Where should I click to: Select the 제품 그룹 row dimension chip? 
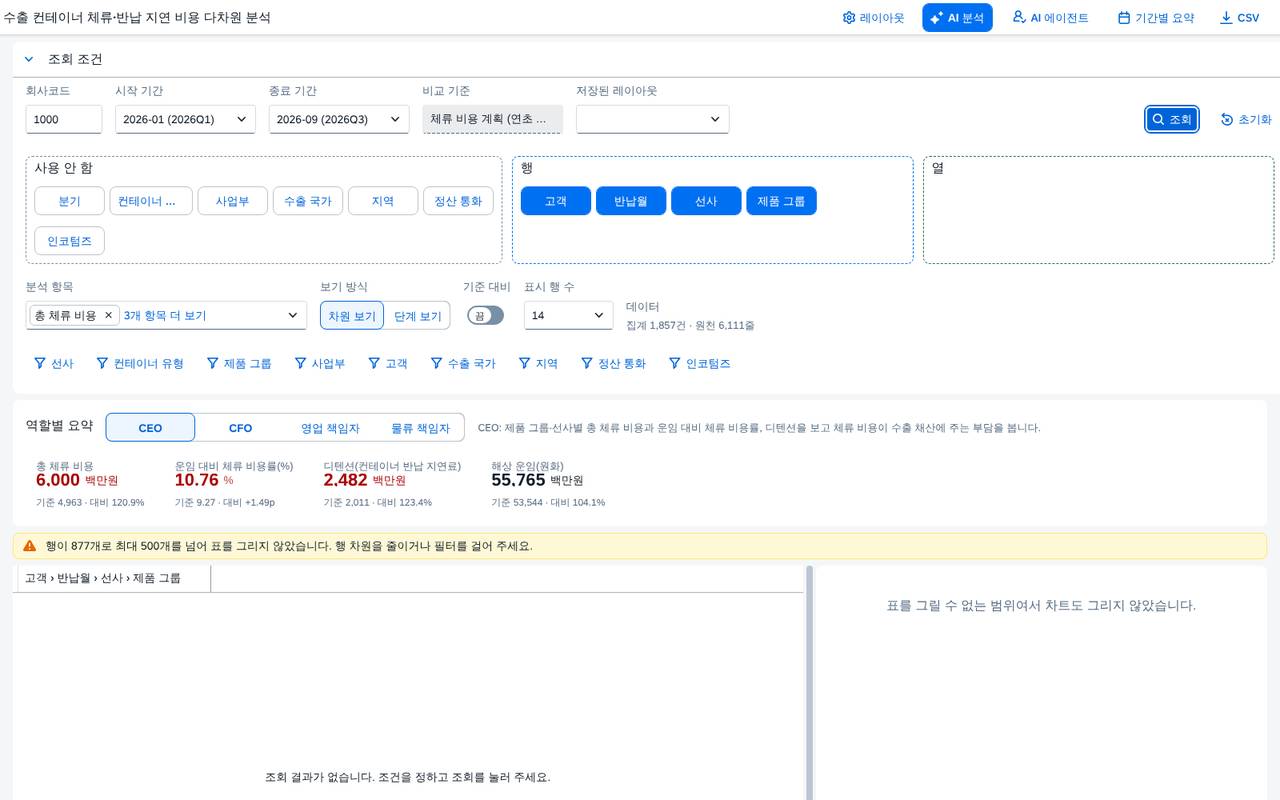tap(781, 201)
